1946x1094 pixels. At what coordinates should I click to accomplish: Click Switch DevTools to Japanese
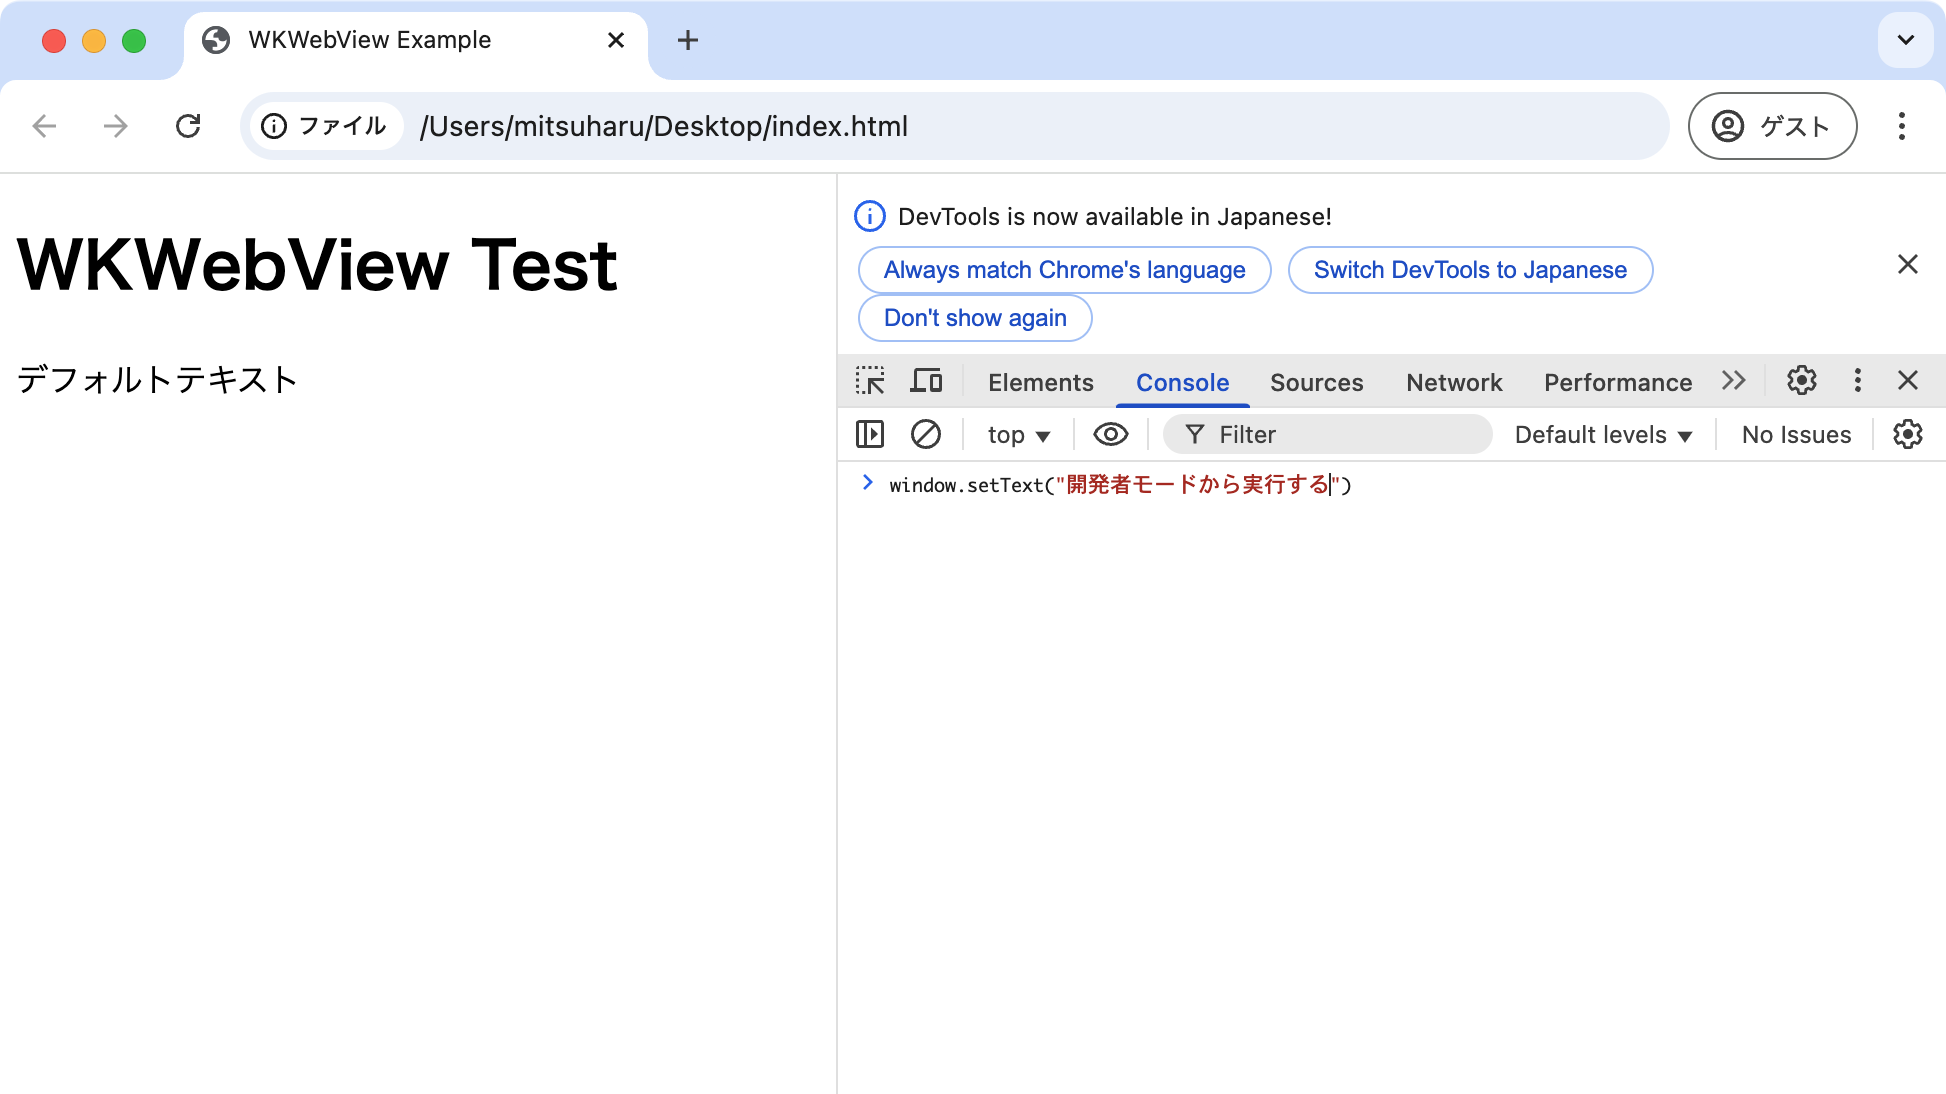point(1470,269)
